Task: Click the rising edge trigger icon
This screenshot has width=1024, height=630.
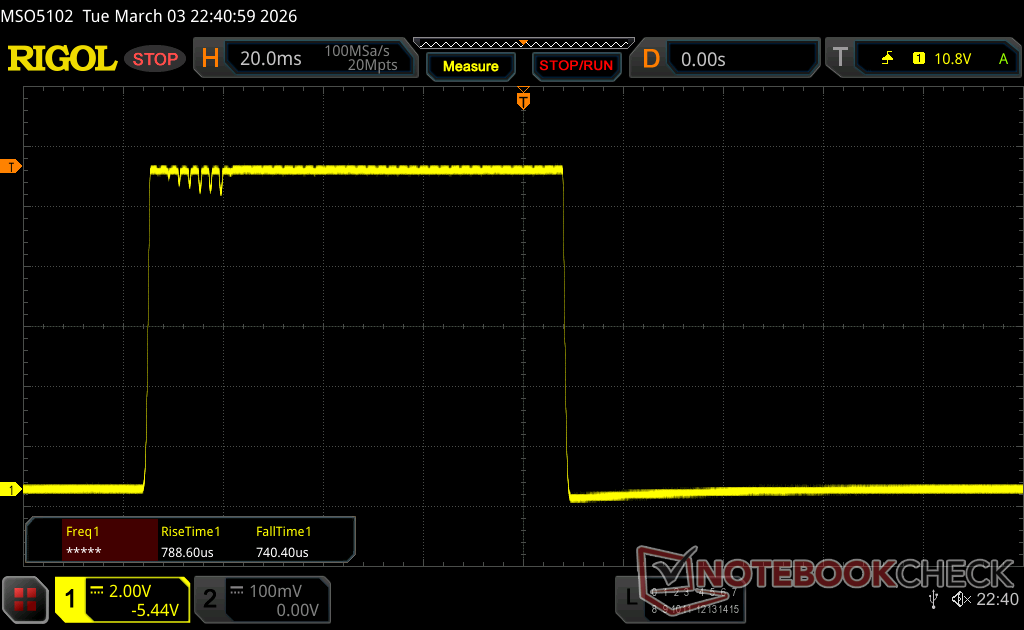Action: pyautogui.click(x=887, y=59)
